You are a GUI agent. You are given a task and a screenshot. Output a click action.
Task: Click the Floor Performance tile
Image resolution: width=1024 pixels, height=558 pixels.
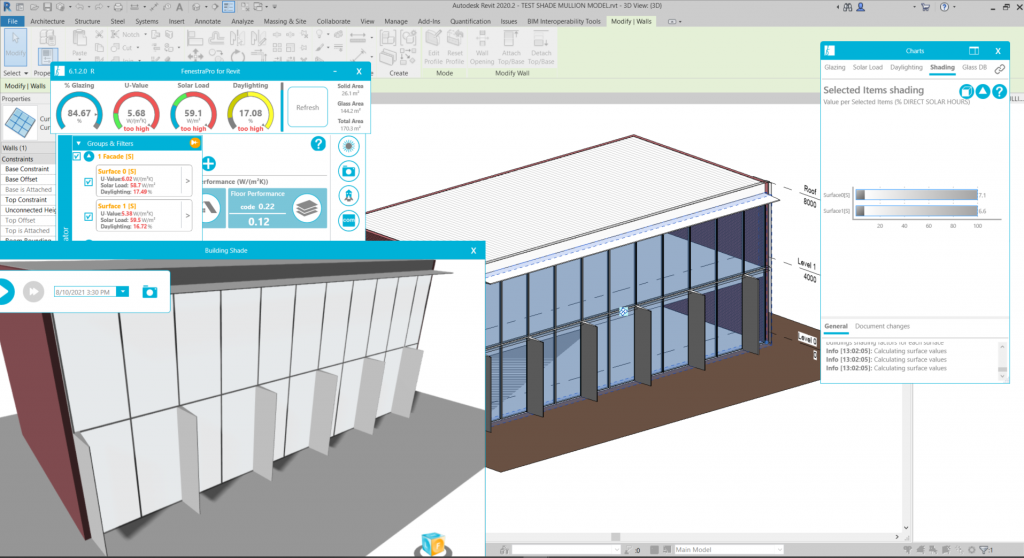[x=277, y=208]
